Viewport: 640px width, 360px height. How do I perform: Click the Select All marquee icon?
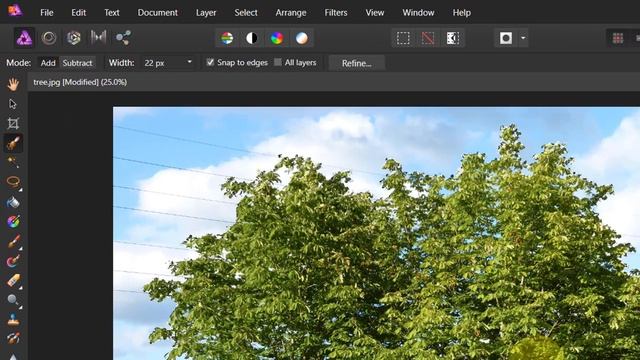[403, 38]
